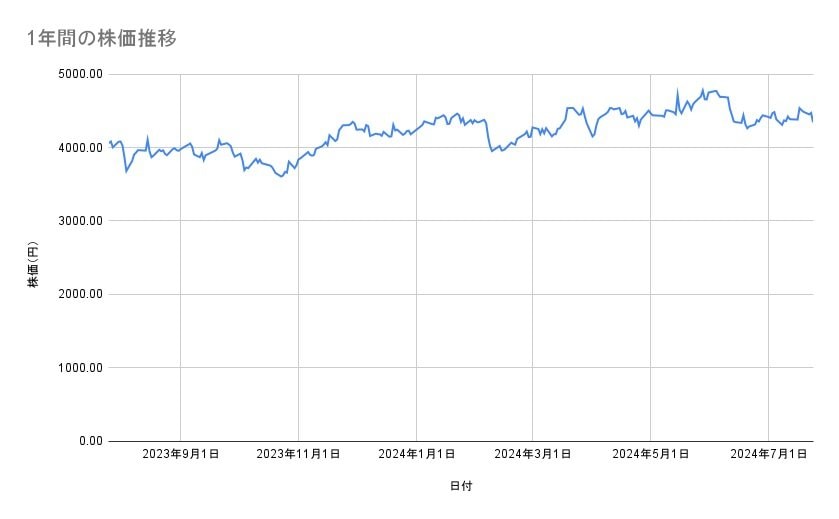Select the 2024年7月1日 date label
The height and width of the screenshot is (519, 839).
pos(768,455)
